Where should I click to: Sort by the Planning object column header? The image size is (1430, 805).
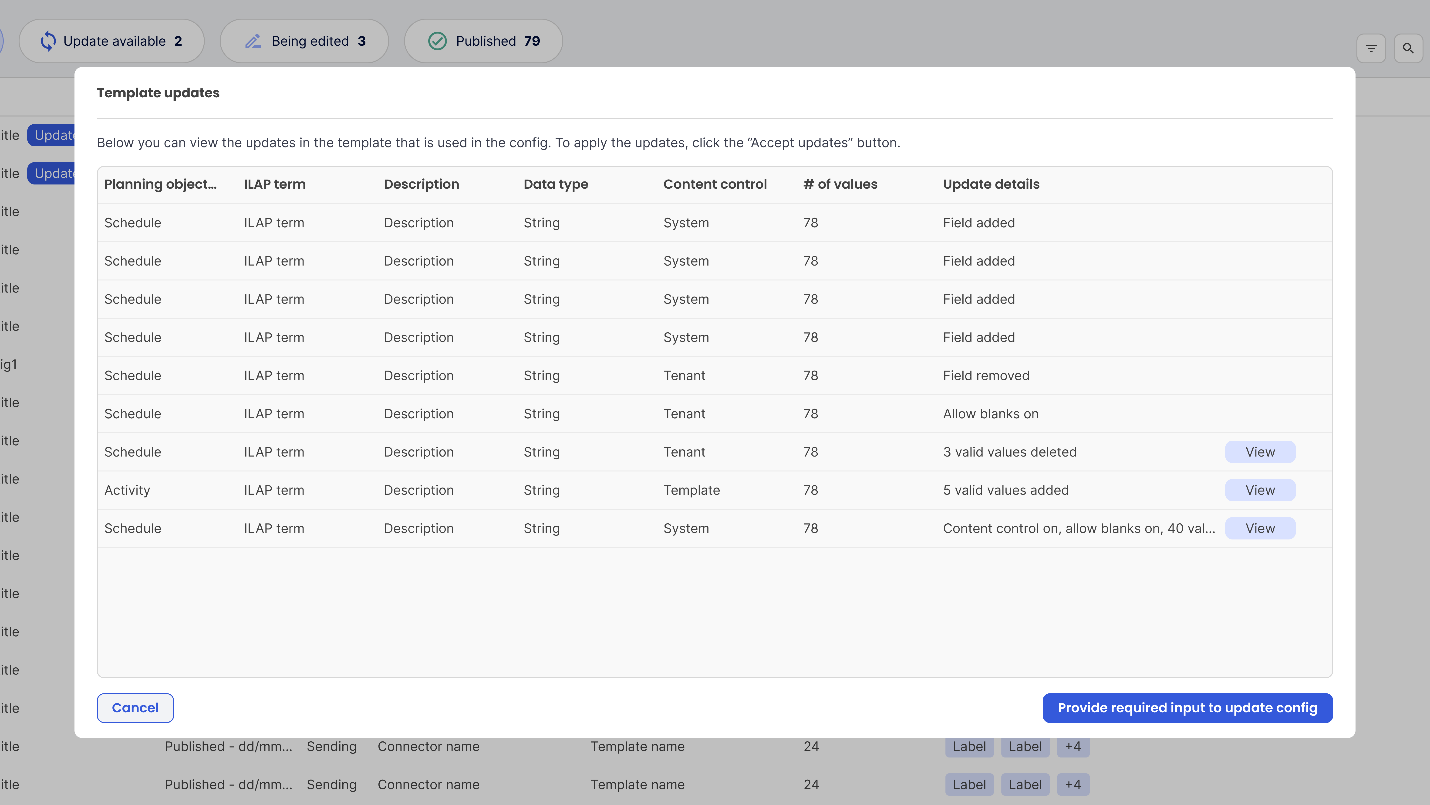click(160, 184)
